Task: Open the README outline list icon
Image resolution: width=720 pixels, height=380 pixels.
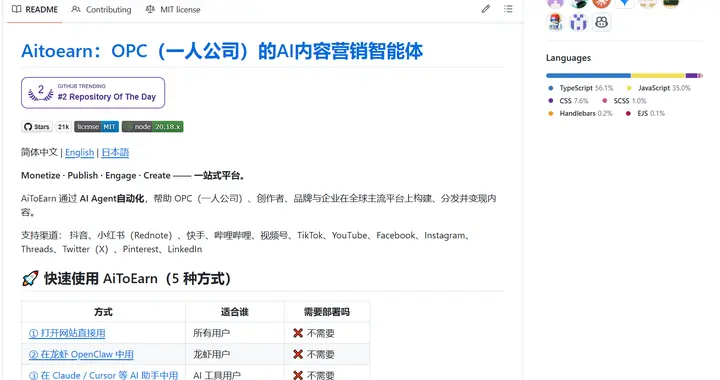Action: [508, 9]
